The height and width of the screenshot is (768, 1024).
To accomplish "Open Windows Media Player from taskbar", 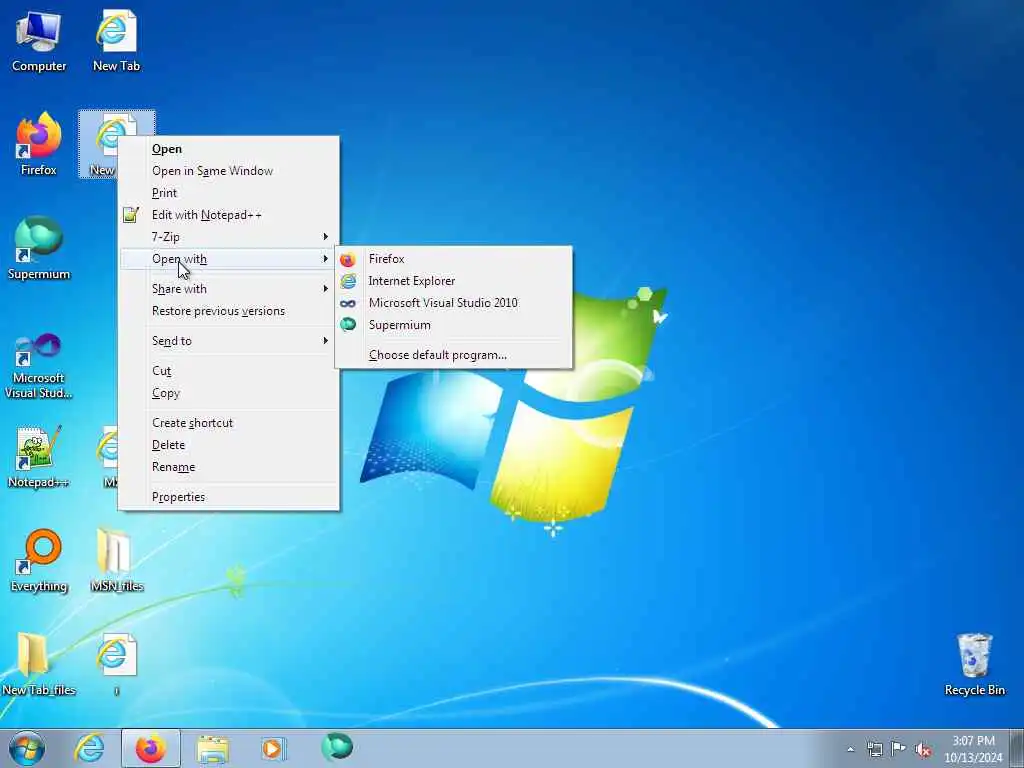I will click(x=273, y=748).
